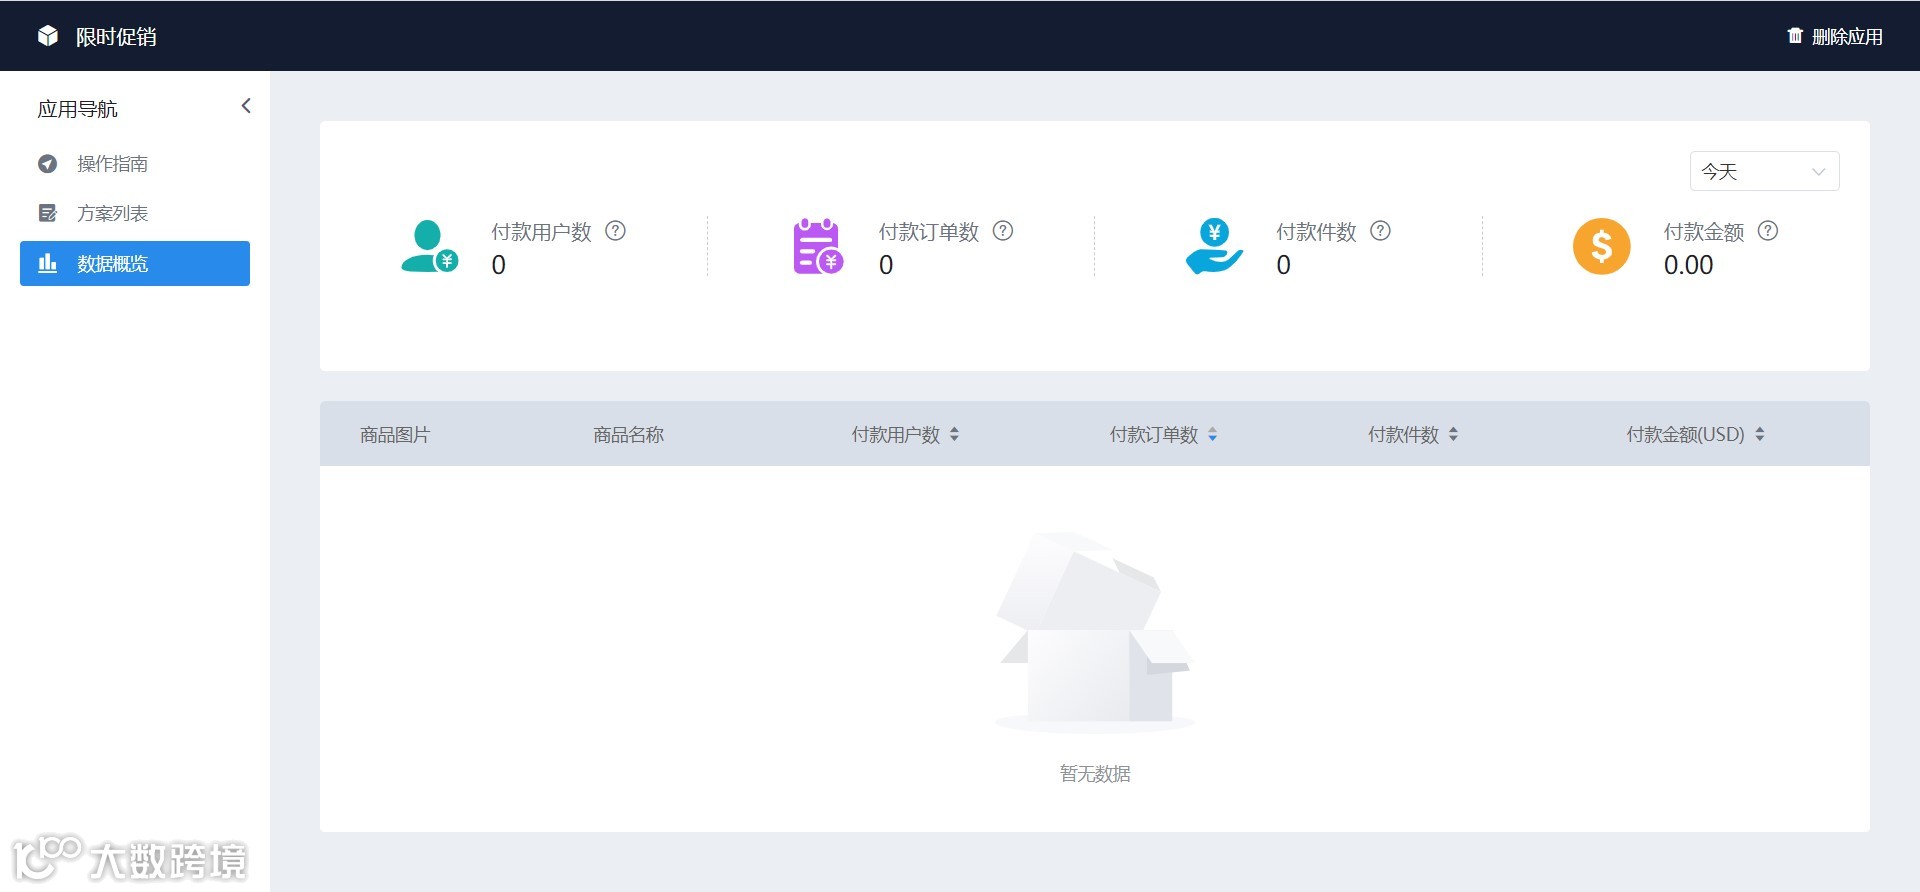Click the 付款件数 summary label

click(x=1316, y=232)
